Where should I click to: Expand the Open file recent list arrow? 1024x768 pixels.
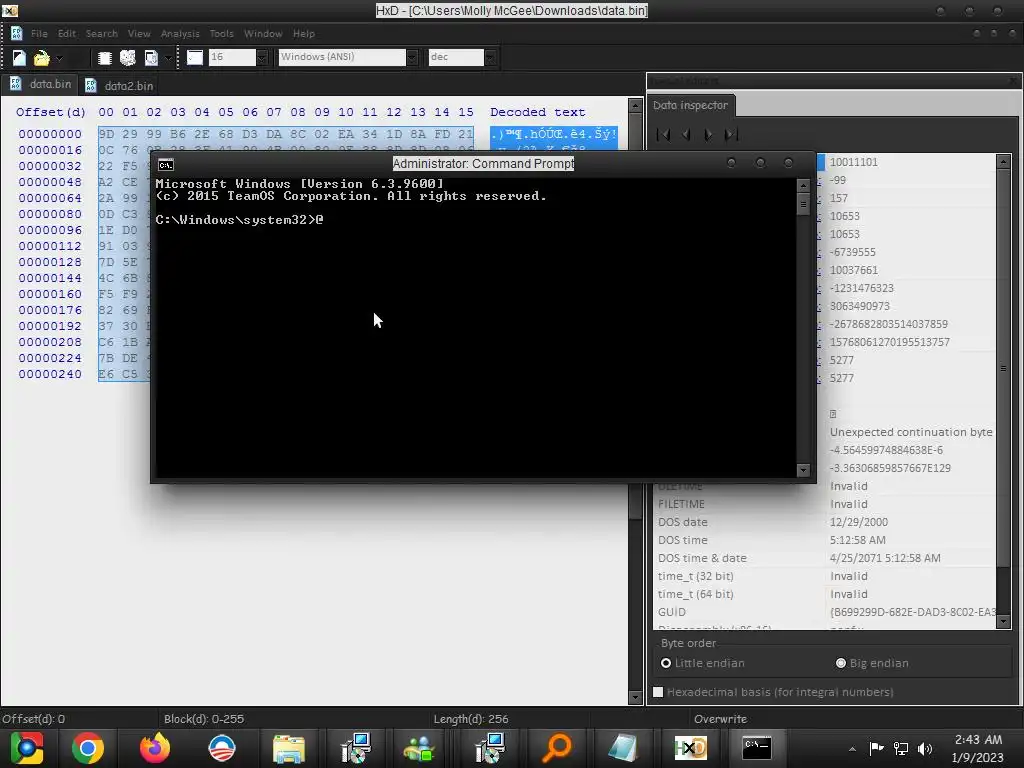[x=59, y=58]
